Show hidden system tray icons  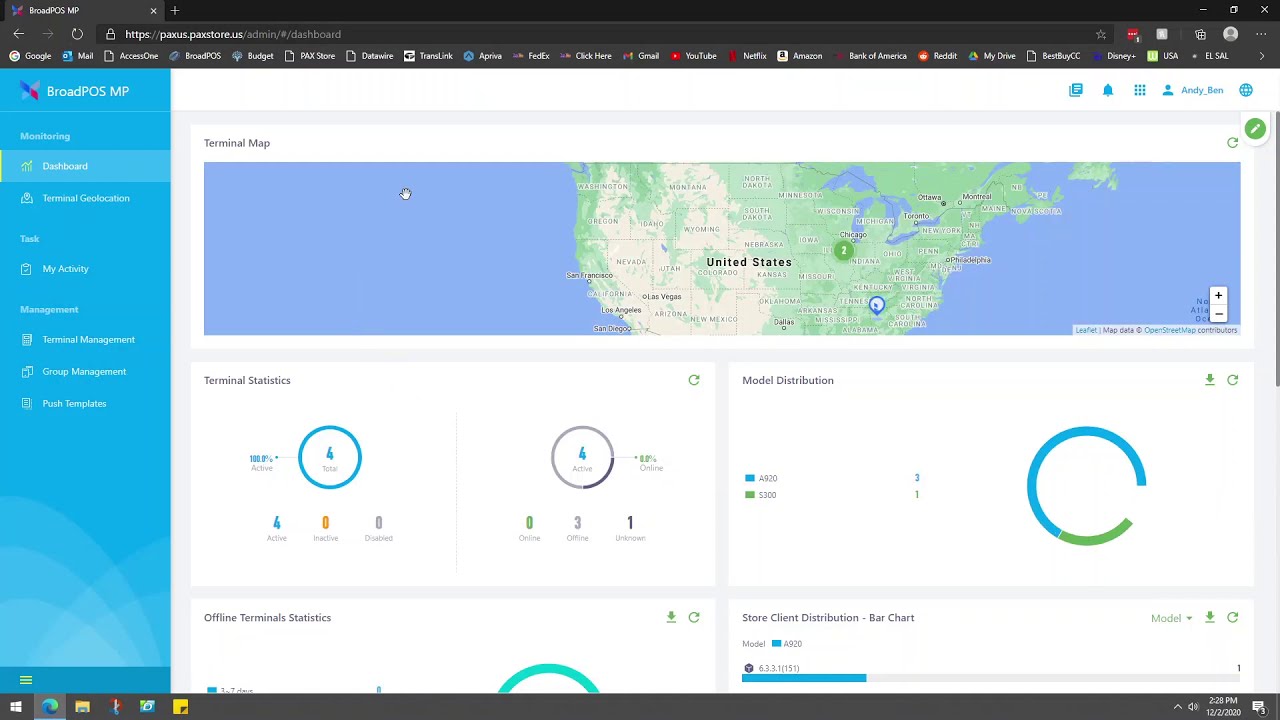coord(1177,707)
